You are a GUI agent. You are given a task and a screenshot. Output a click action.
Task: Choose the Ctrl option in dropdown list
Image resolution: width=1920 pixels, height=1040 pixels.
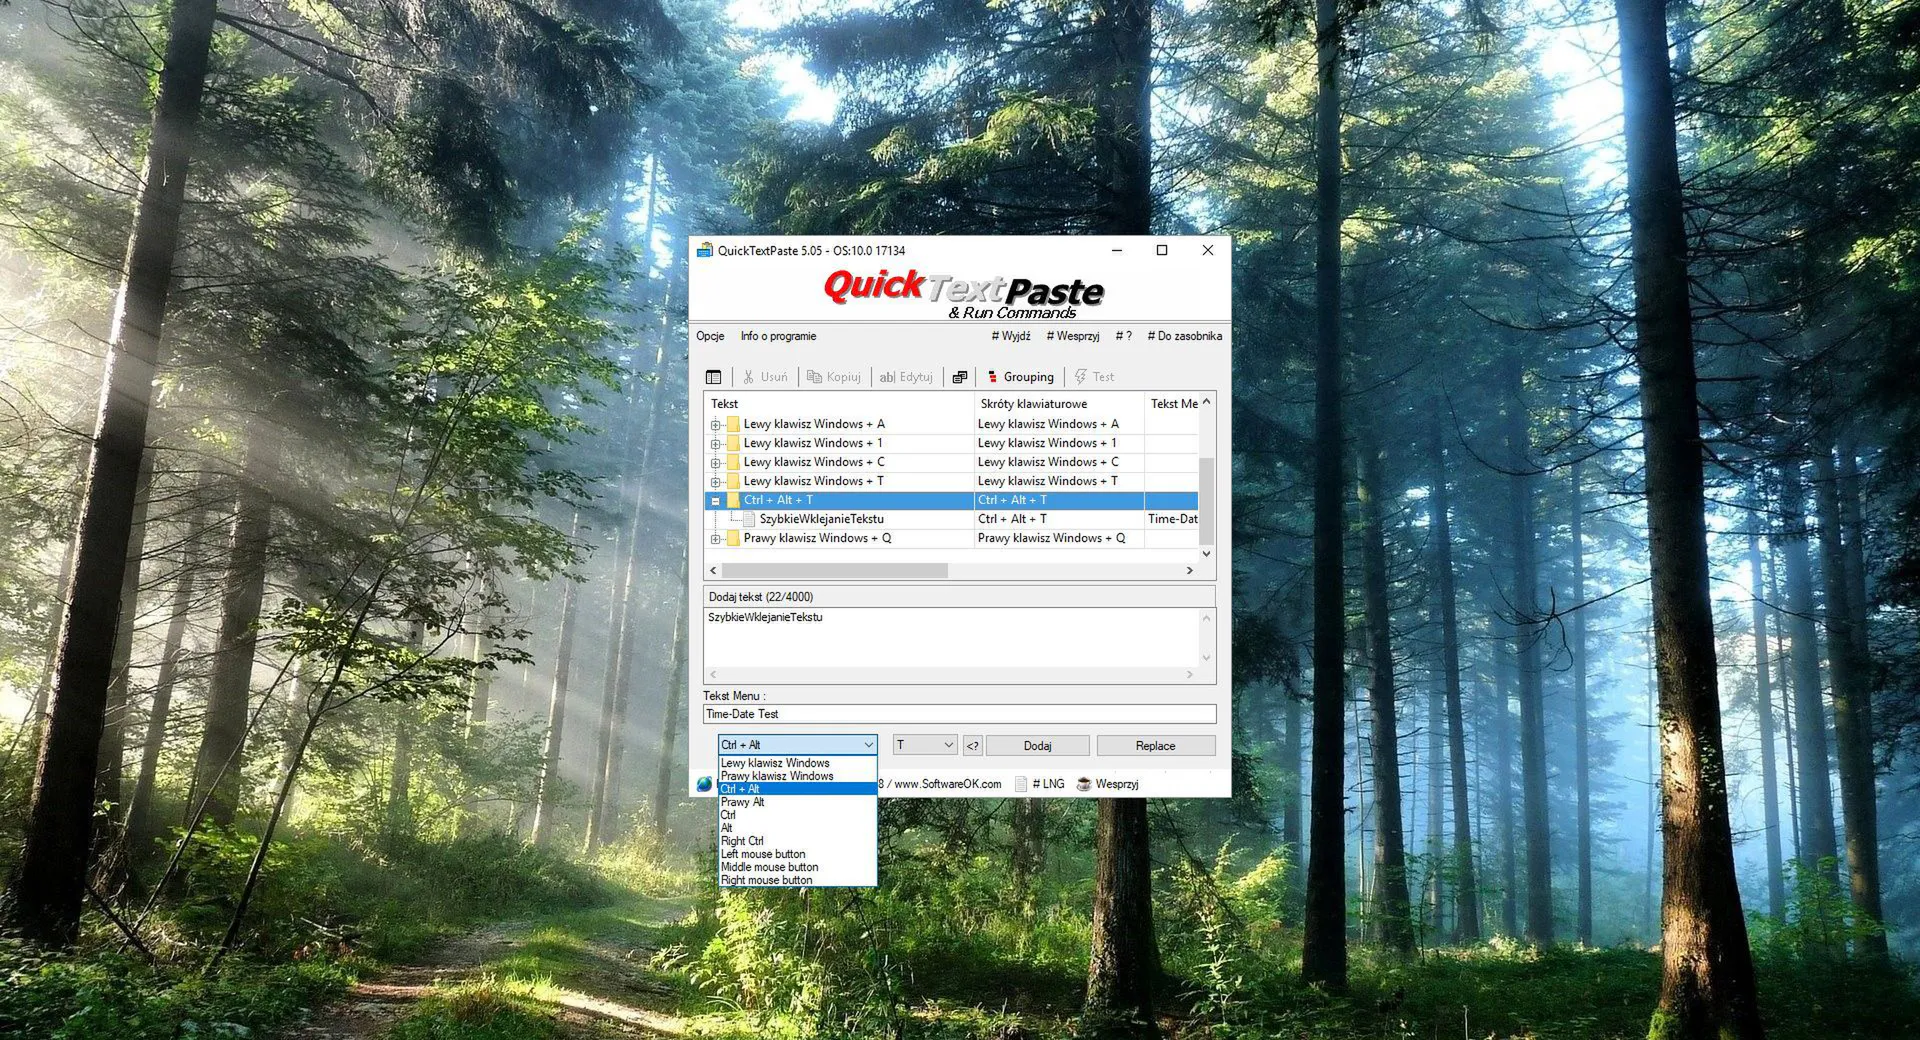pyautogui.click(x=797, y=815)
